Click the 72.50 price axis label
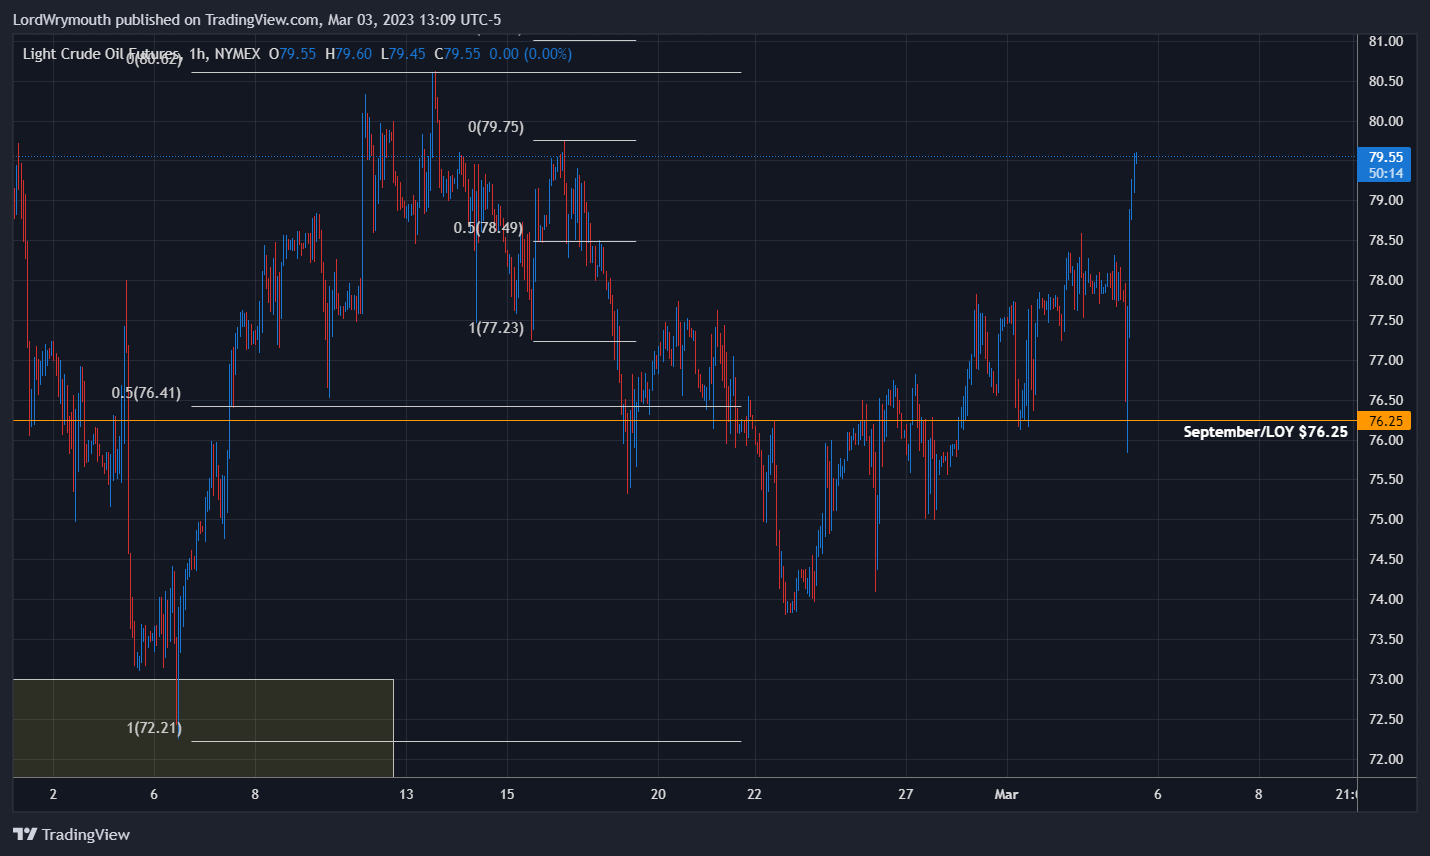Viewport: 1430px width, 856px height. pos(1386,719)
